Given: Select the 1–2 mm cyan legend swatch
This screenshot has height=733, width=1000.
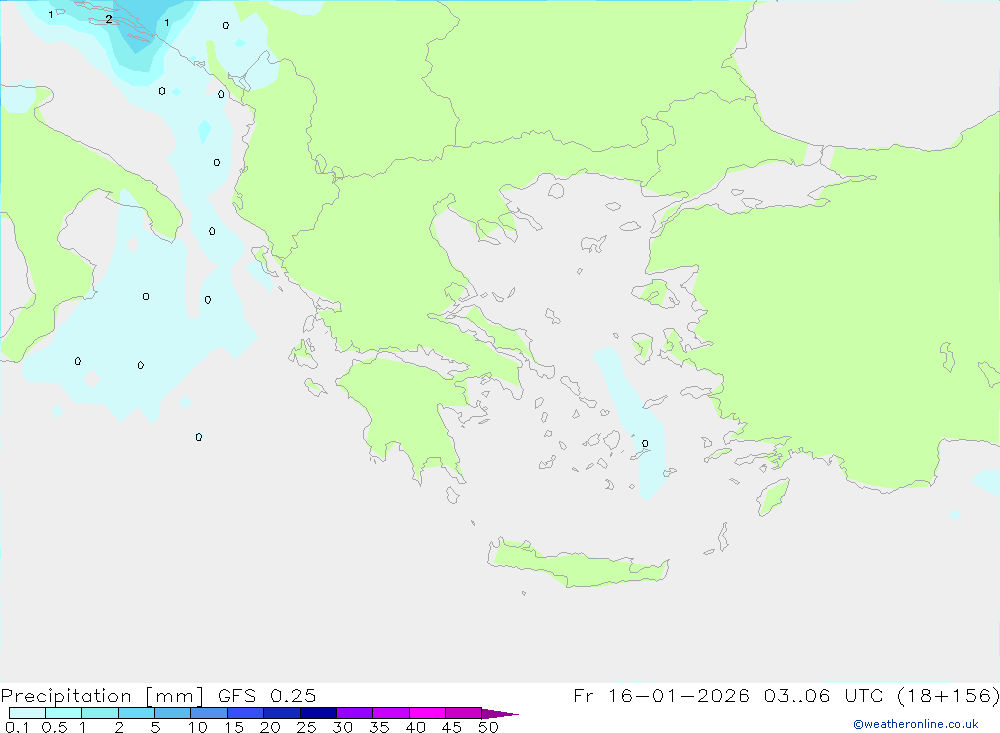Looking at the screenshot, I should click(x=99, y=713).
